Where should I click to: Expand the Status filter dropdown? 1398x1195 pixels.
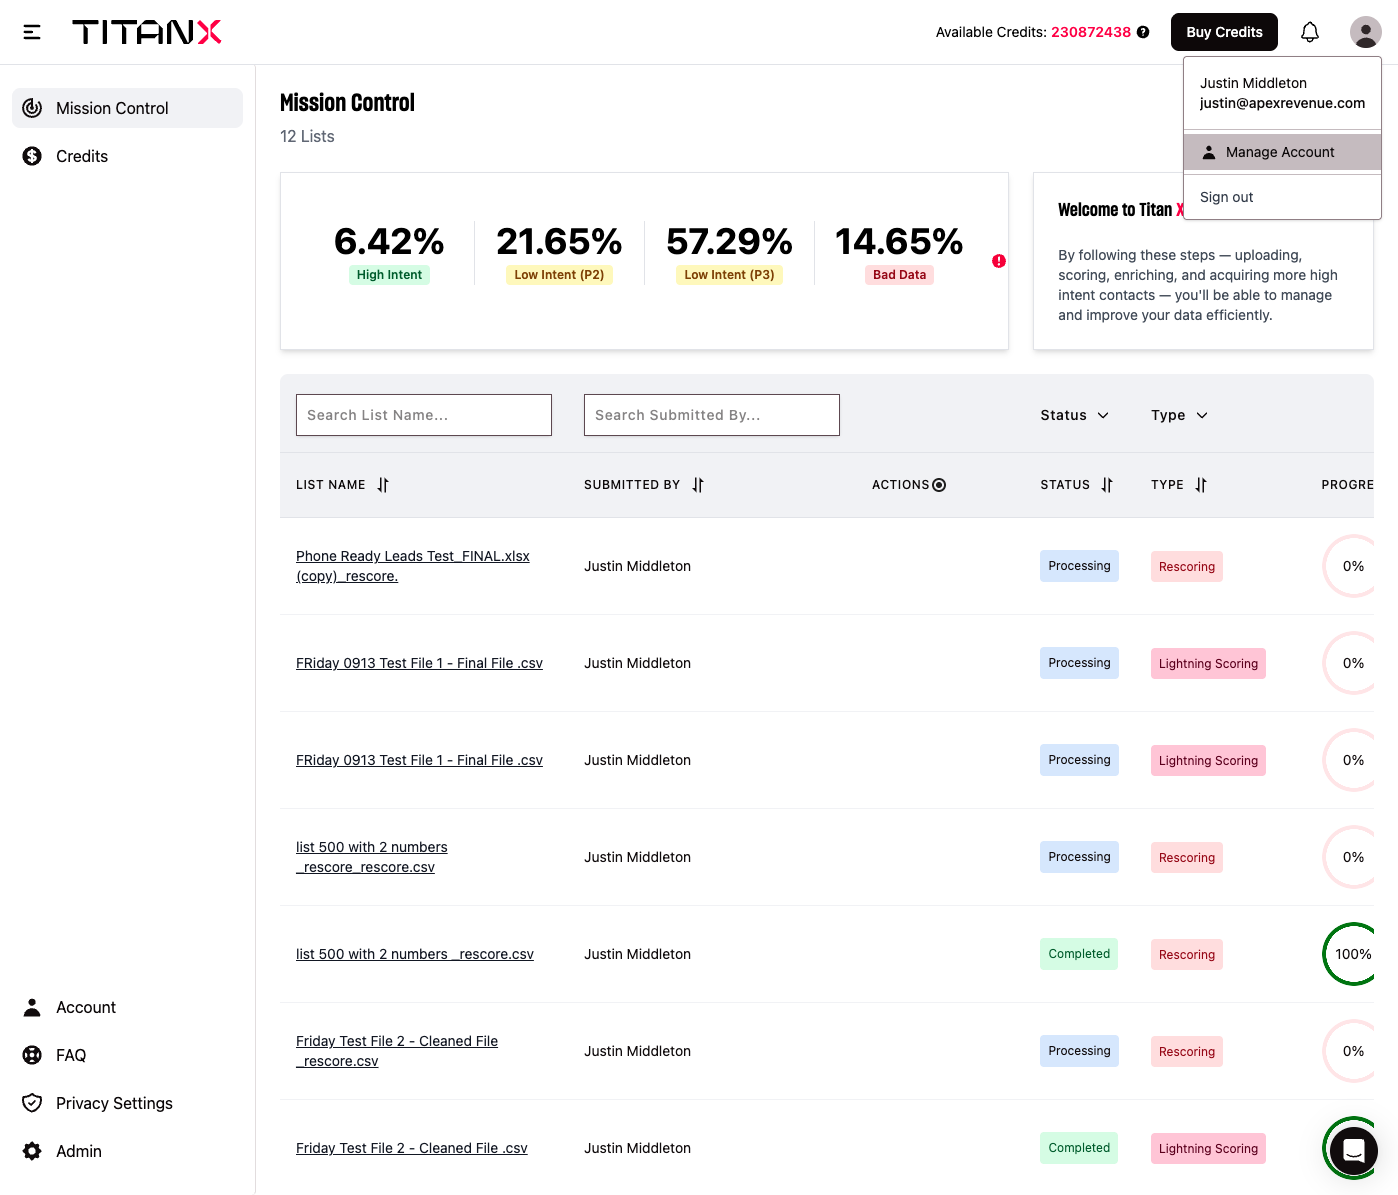point(1075,415)
